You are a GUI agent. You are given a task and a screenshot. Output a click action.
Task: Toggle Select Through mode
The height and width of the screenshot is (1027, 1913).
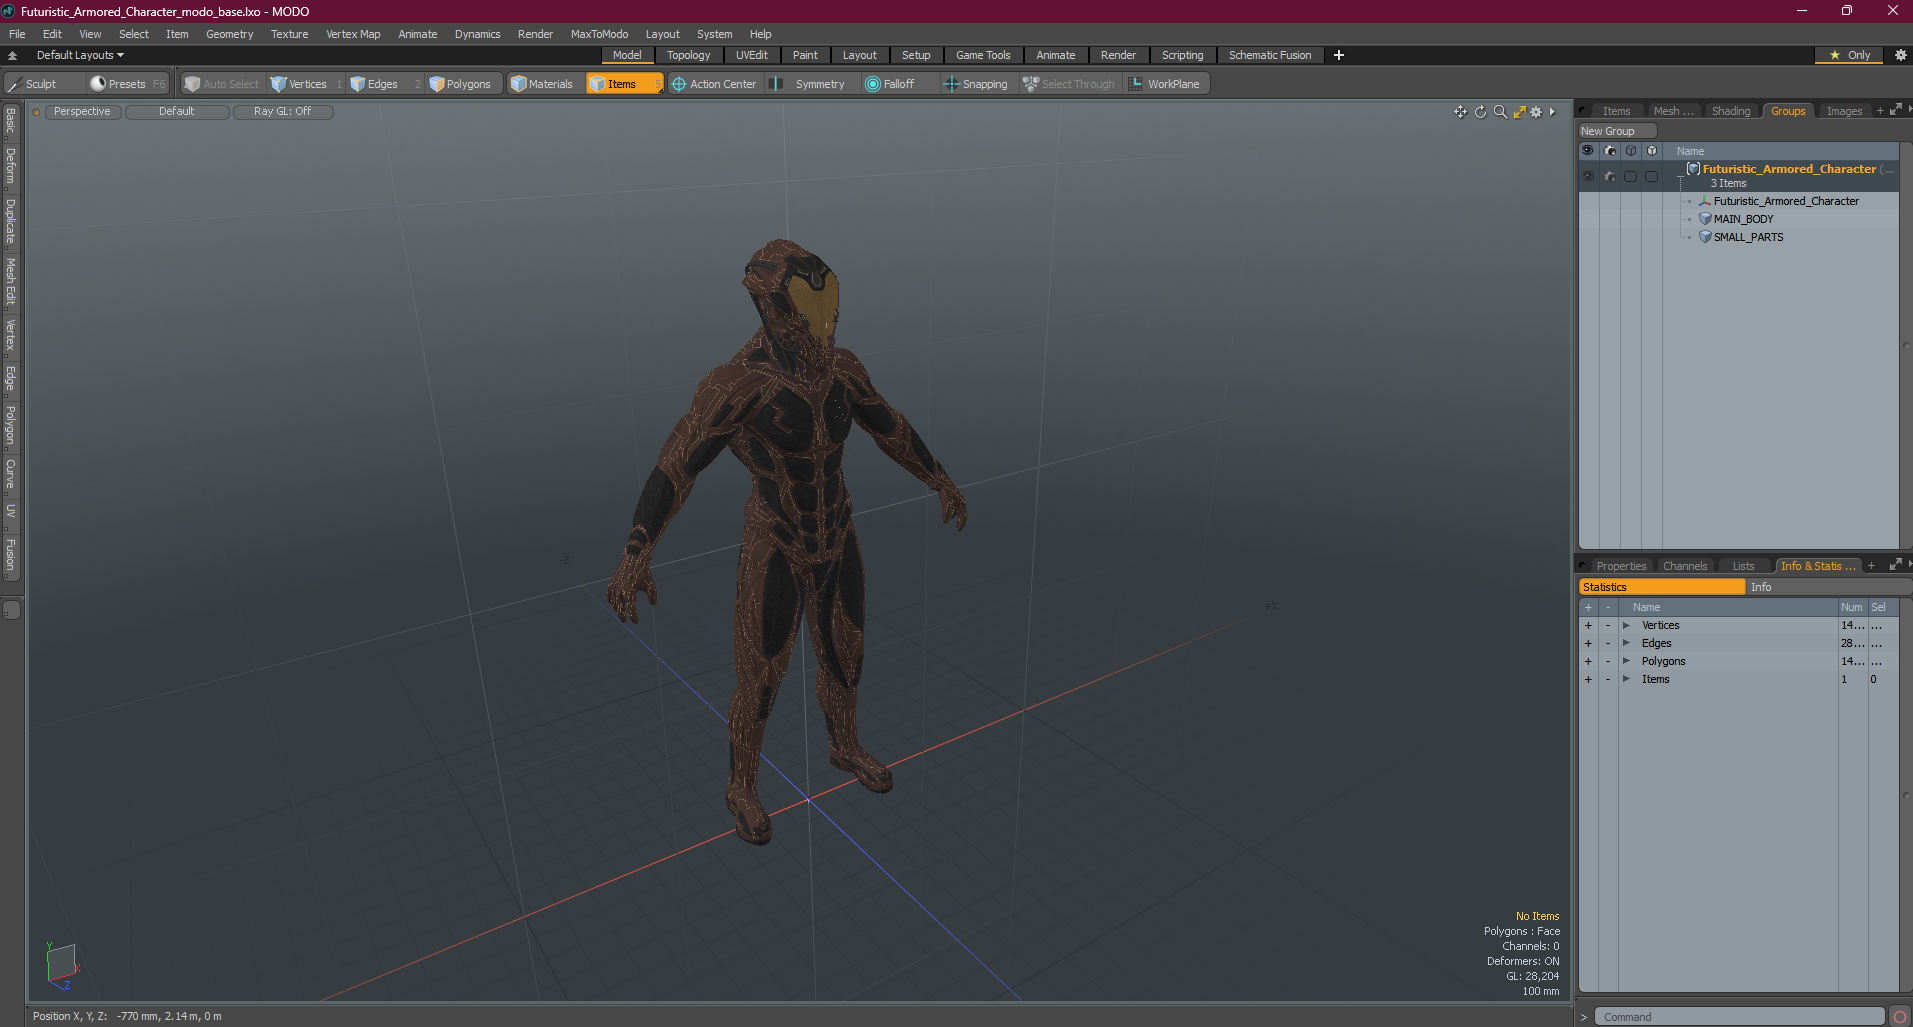pyautogui.click(x=1069, y=84)
